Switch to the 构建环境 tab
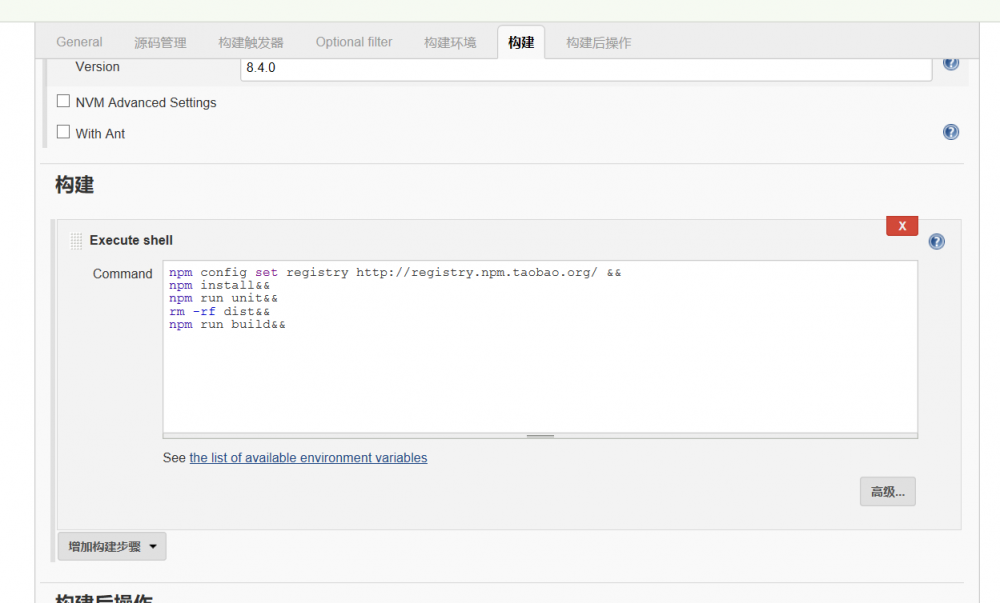The height and width of the screenshot is (603, 1000). tap(450, 42)
